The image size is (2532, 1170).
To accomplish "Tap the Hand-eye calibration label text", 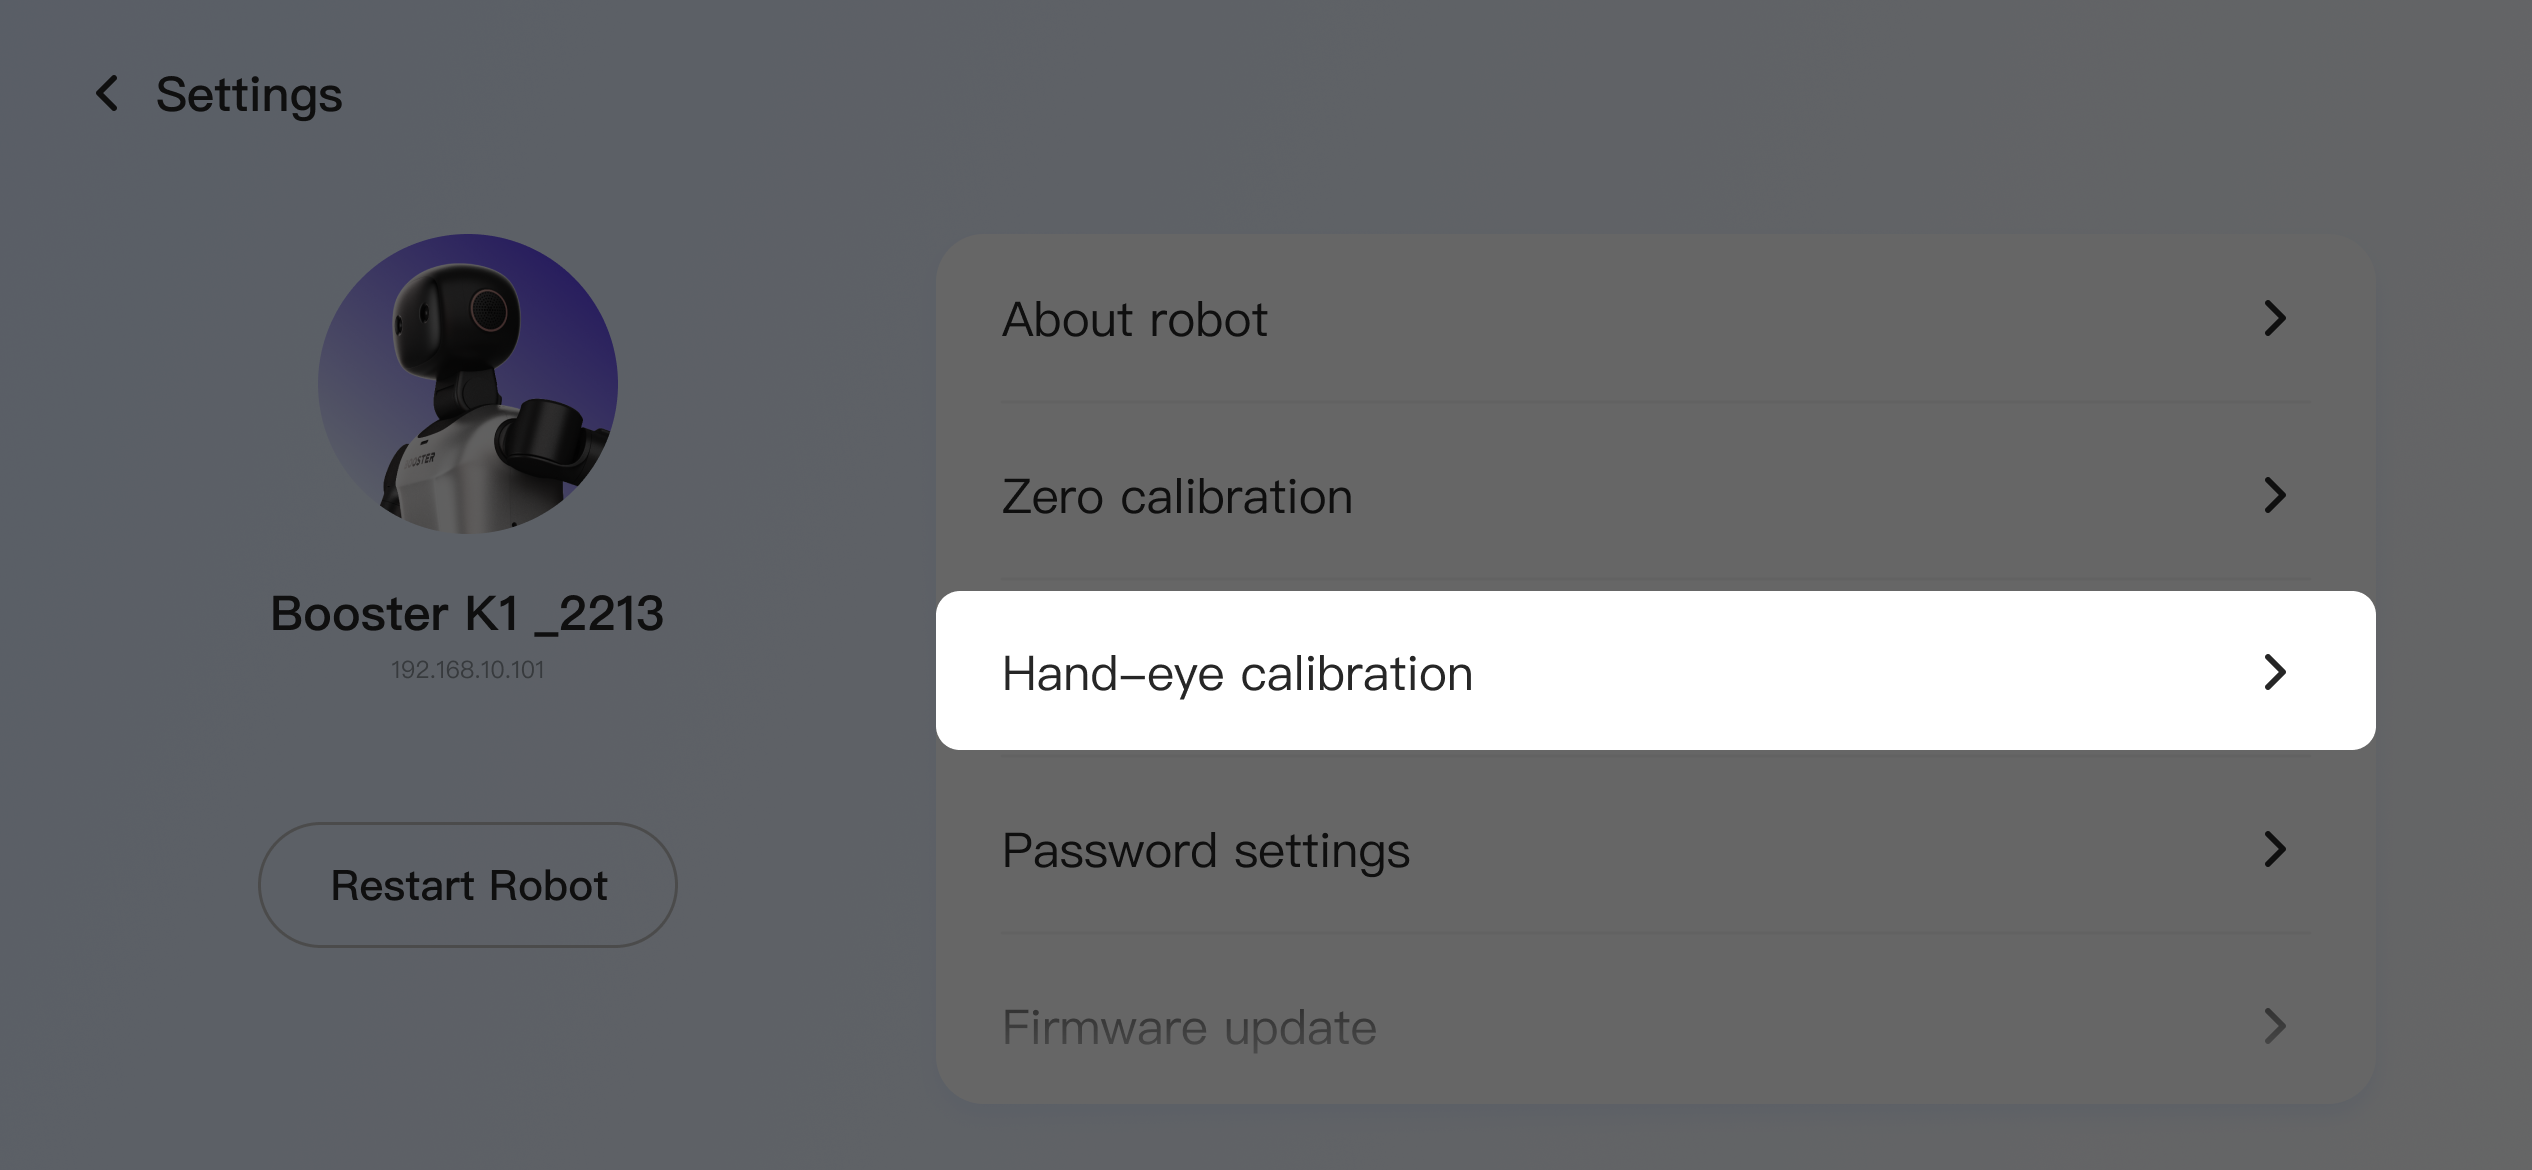I will 1237,674.
